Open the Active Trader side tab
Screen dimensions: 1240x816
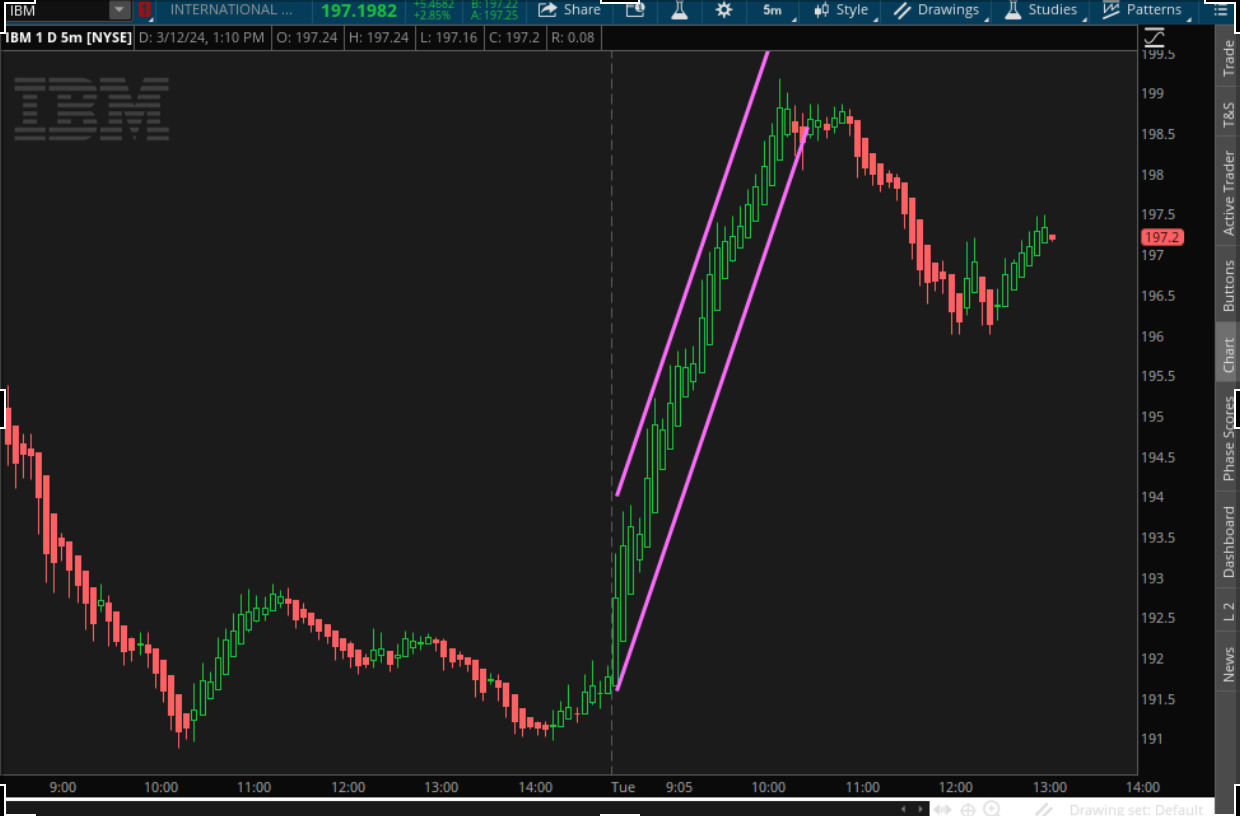(1229, 193)
